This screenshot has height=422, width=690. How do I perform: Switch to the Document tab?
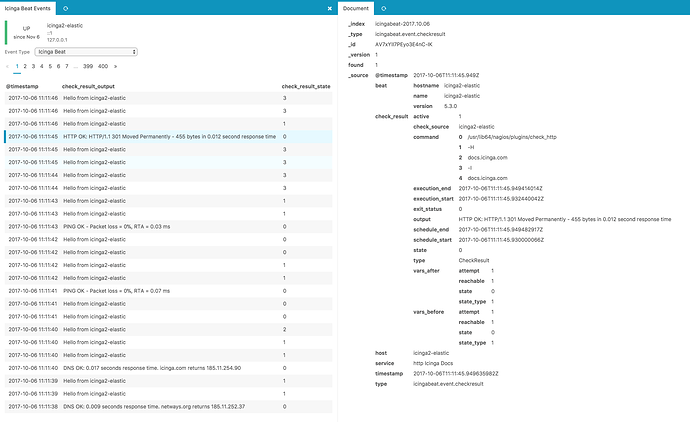[x=356, y=8]
